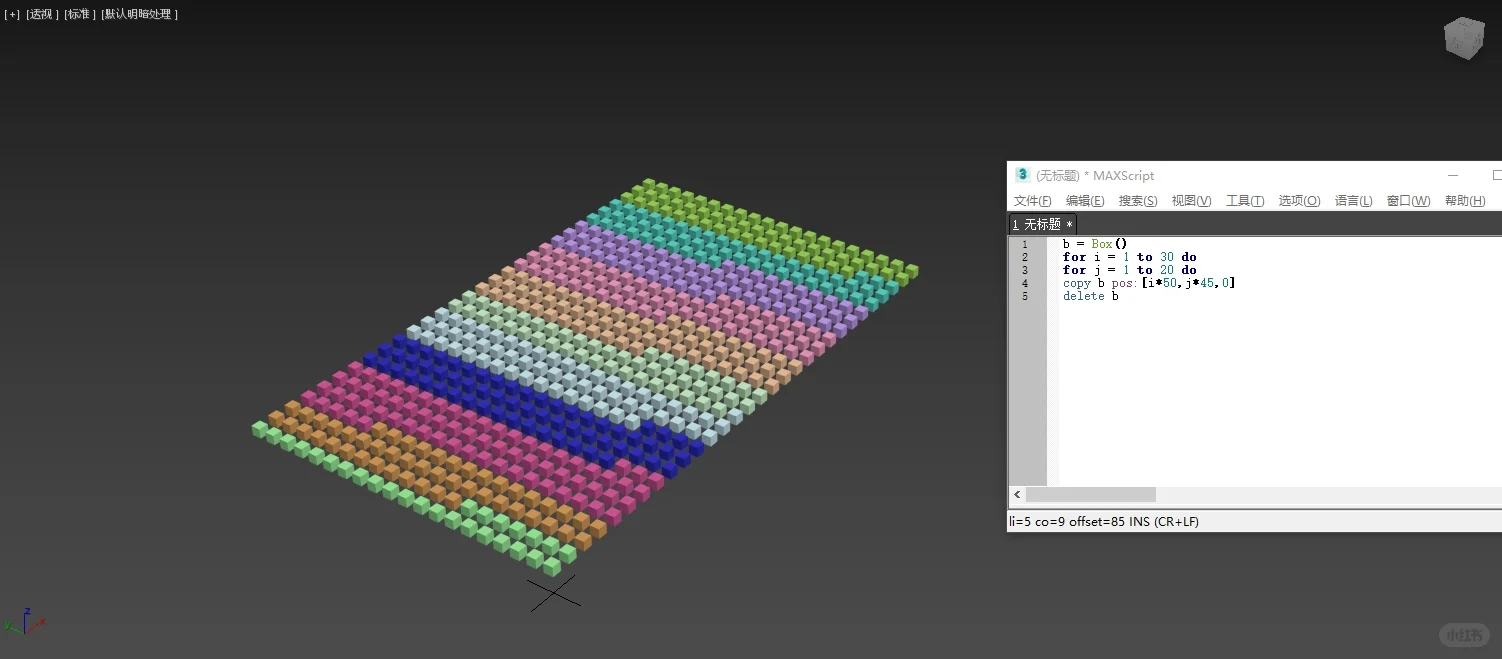Open the 搜索(S) search menu
The width and height of the screenshot is (1502, 659).
click(x=1137, y=200)
